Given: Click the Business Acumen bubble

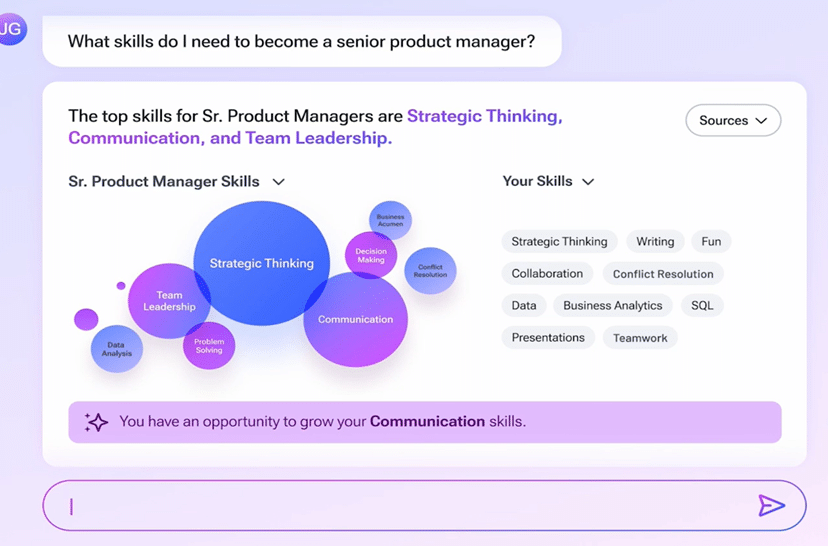Looking at the screenshot, I should point(390,220).
